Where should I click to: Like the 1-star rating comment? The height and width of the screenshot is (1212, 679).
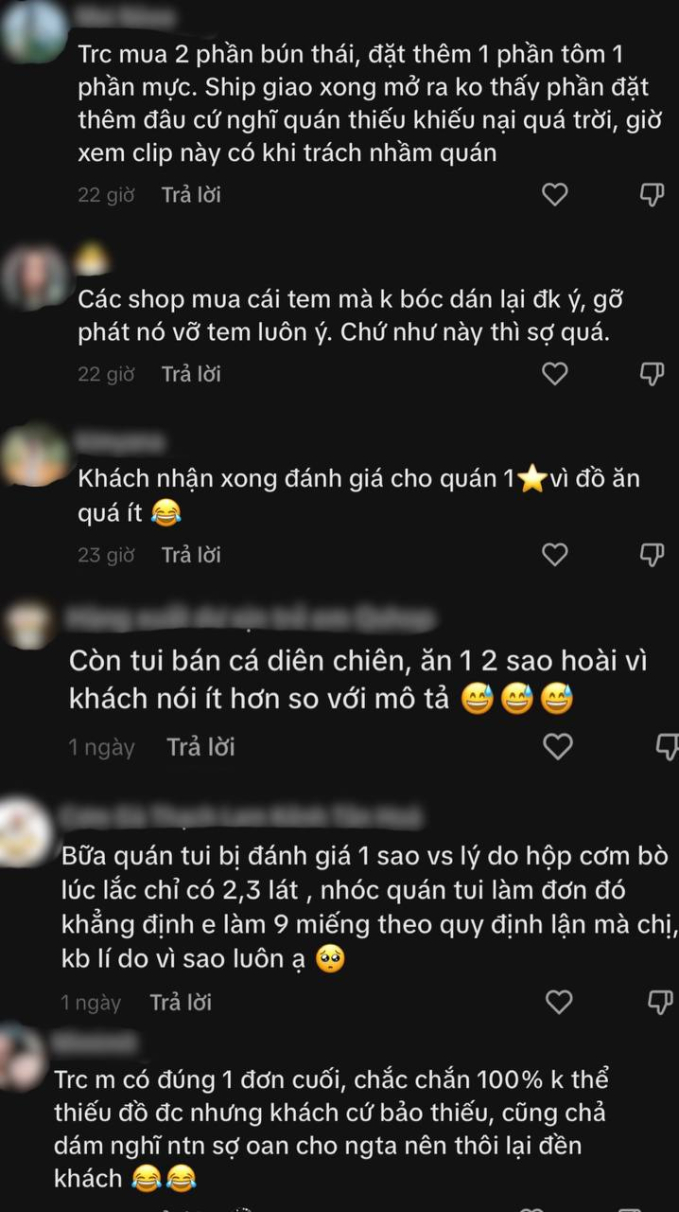pyautogui.click(x=555, y=554)
